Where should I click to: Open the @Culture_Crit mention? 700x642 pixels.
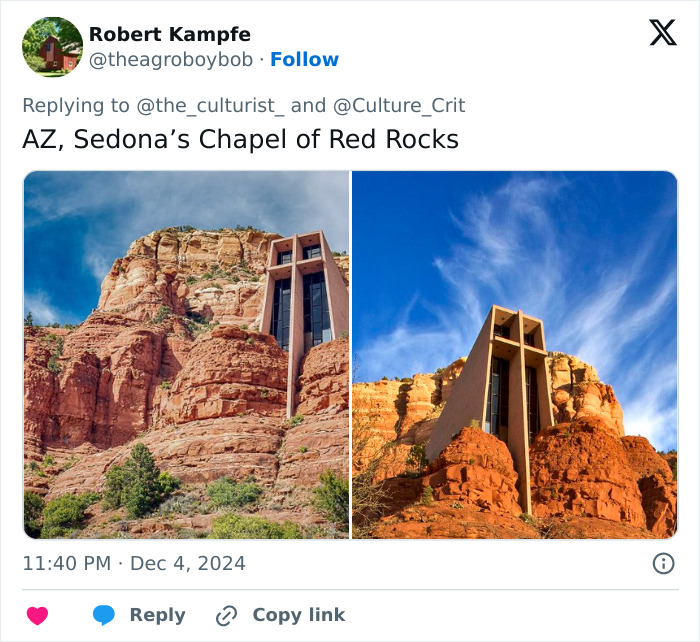tap(398, 105)
